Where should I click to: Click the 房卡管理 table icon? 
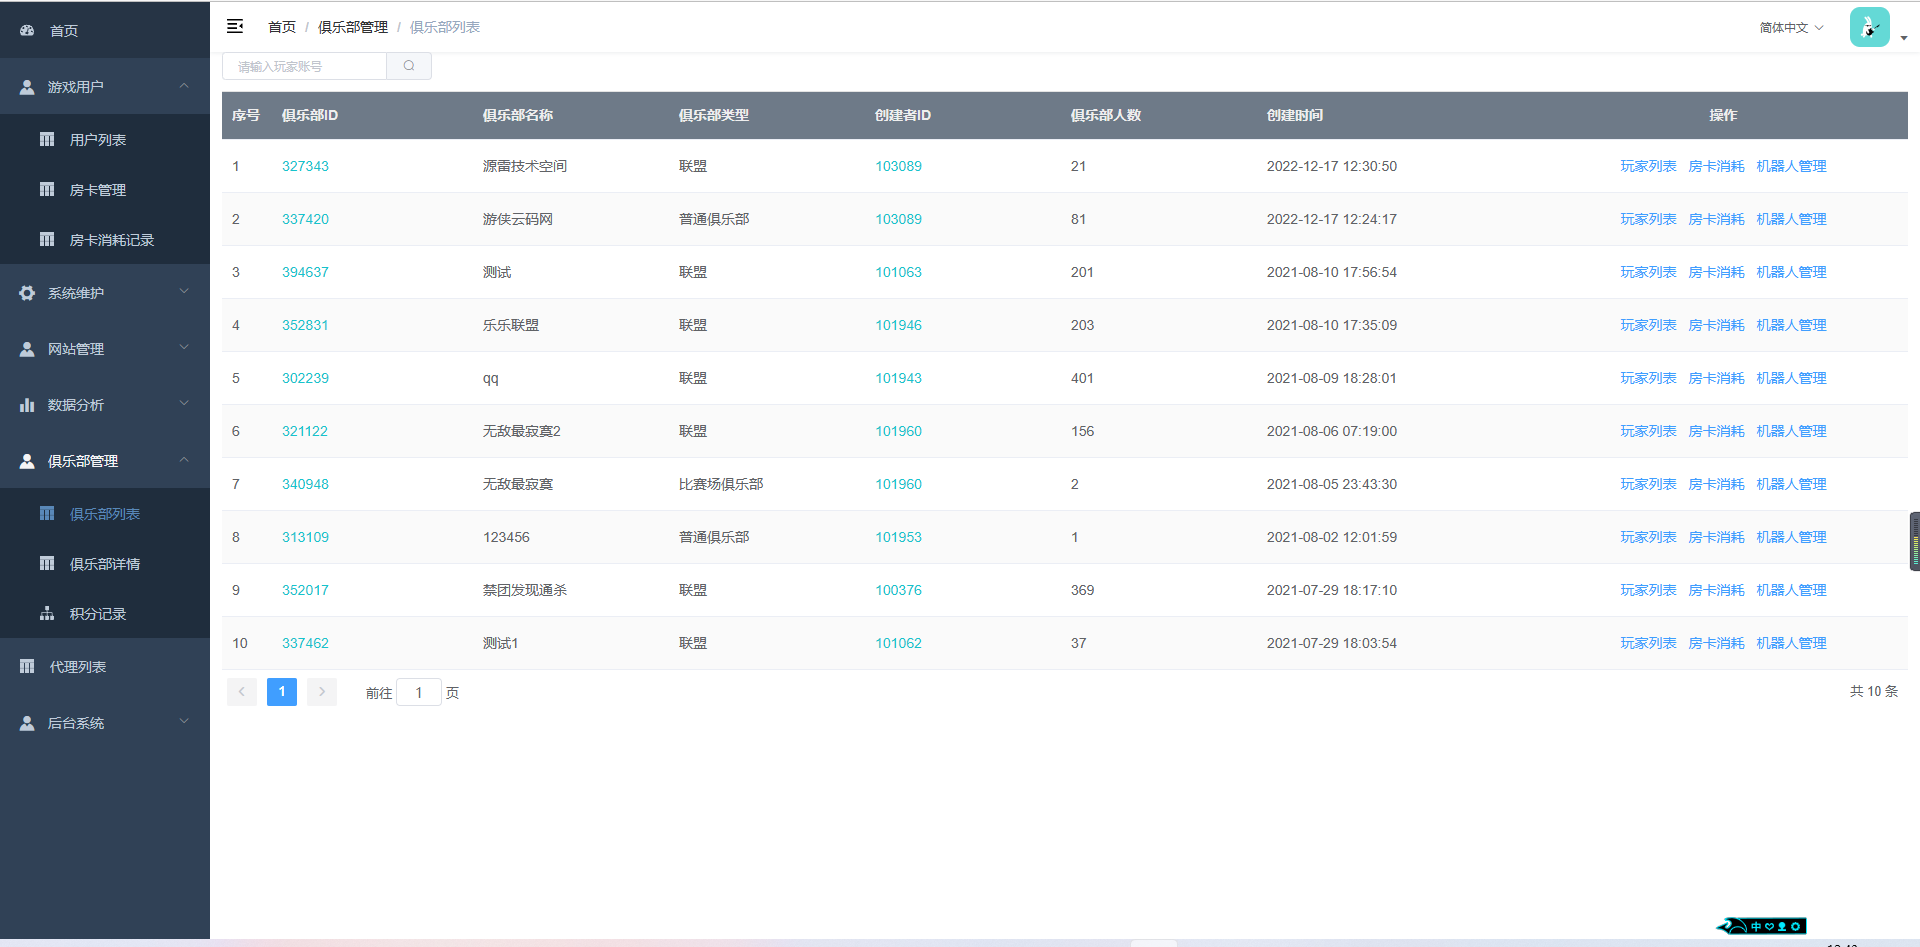(47, 189)
